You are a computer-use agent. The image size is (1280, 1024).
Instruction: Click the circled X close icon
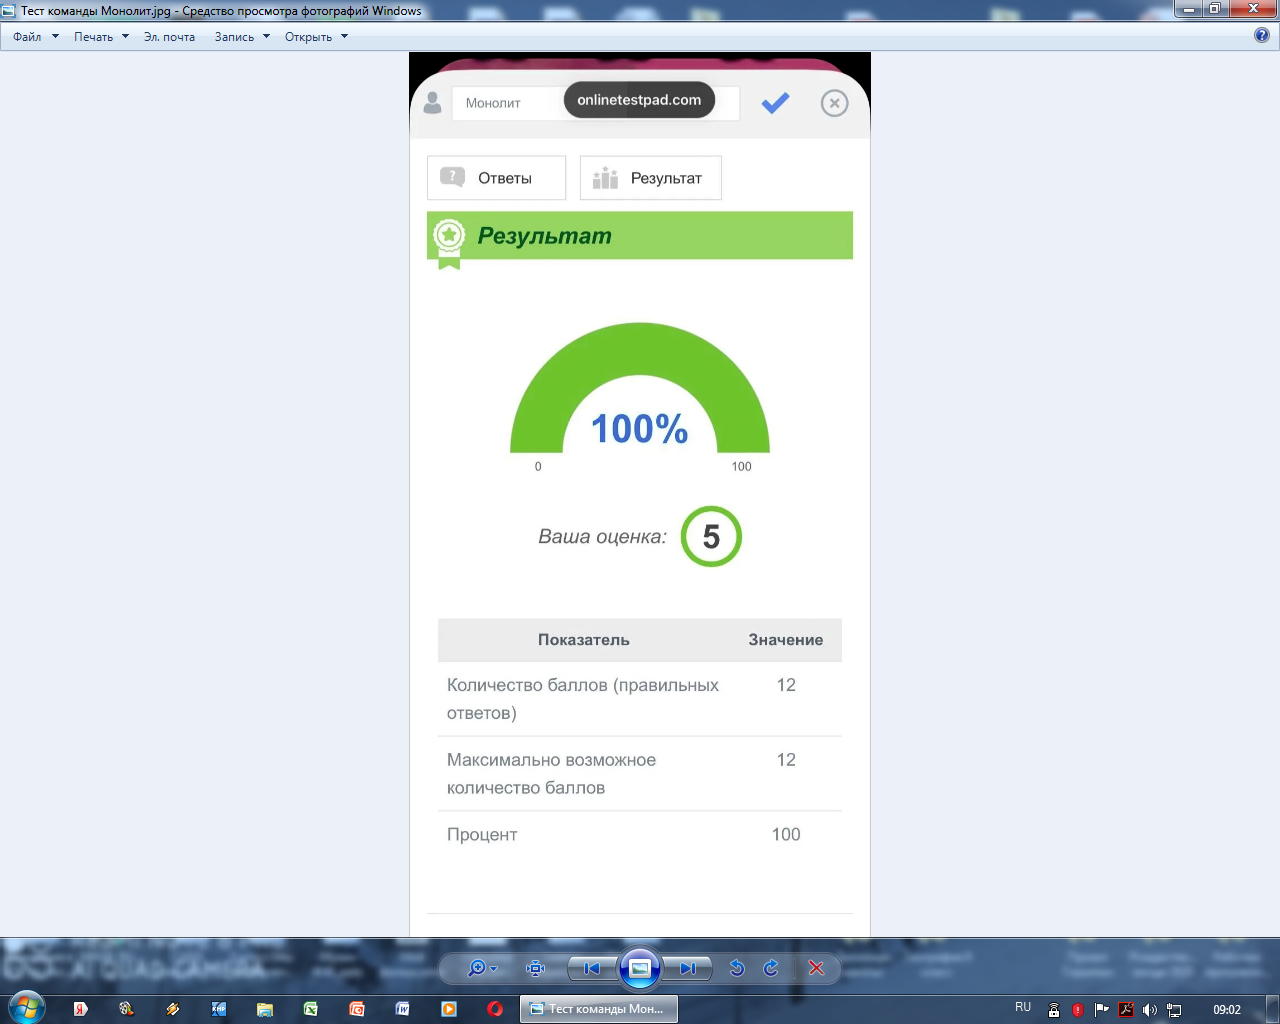(834, 103)
